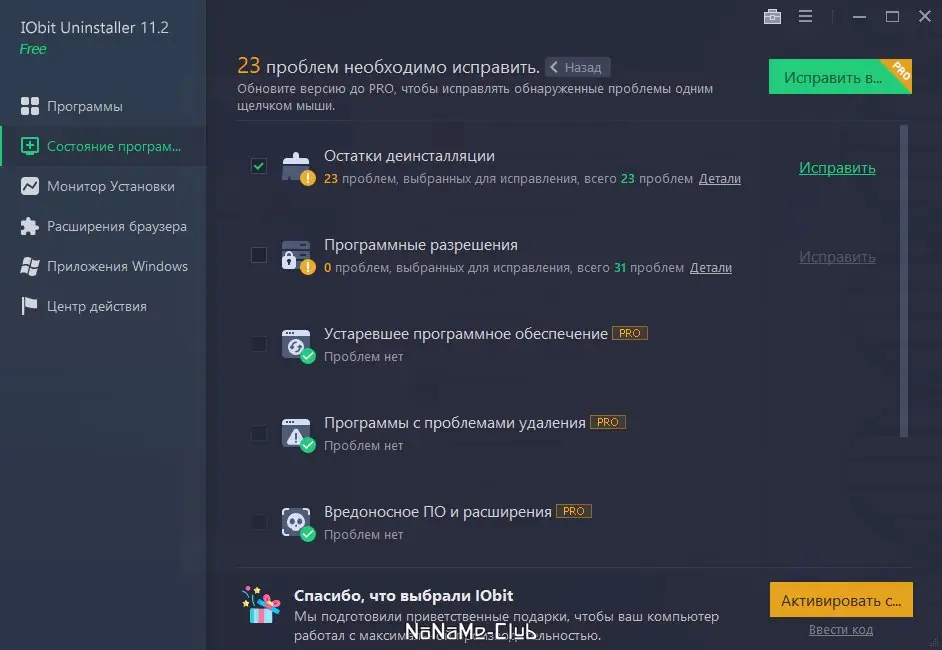Screen dimensions: 942x650
Task: Click the Монитор Установки chart icon
Action: [29, 186]
